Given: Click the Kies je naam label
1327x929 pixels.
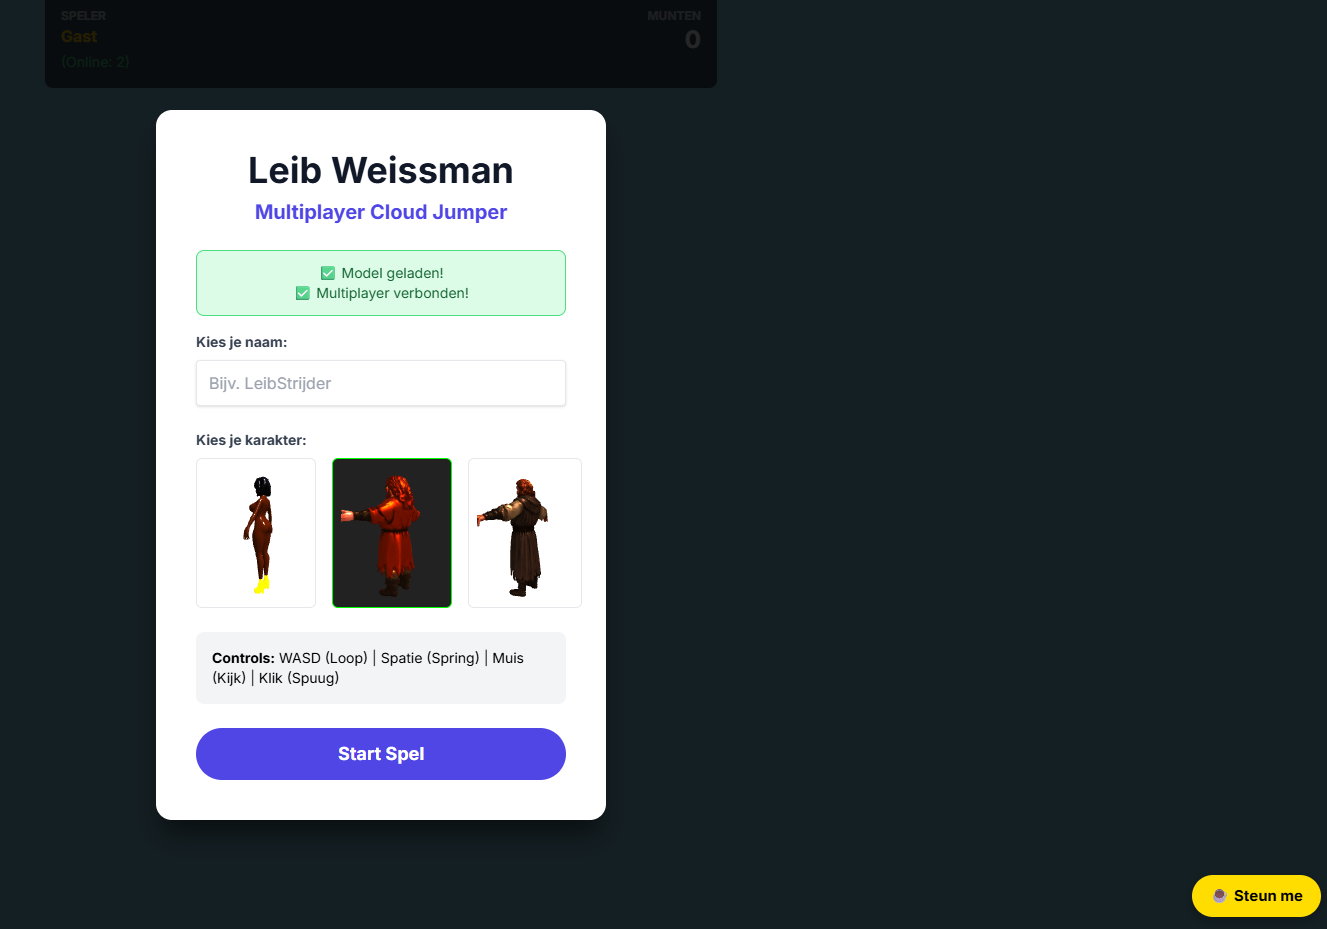Looking at the screenshot, I should click(242, 342).
